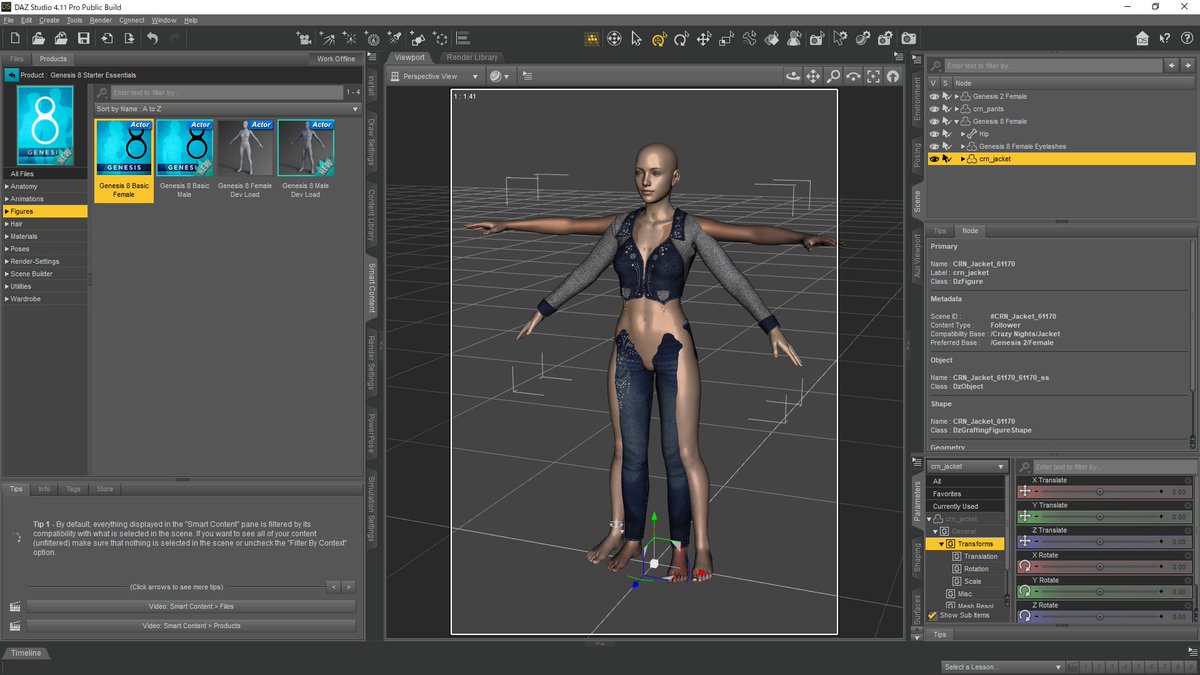This screenshot has height=675, width=1200.
Task: Open the crn_jacket node dropdown in Parameters
Action: coord(968,466)
